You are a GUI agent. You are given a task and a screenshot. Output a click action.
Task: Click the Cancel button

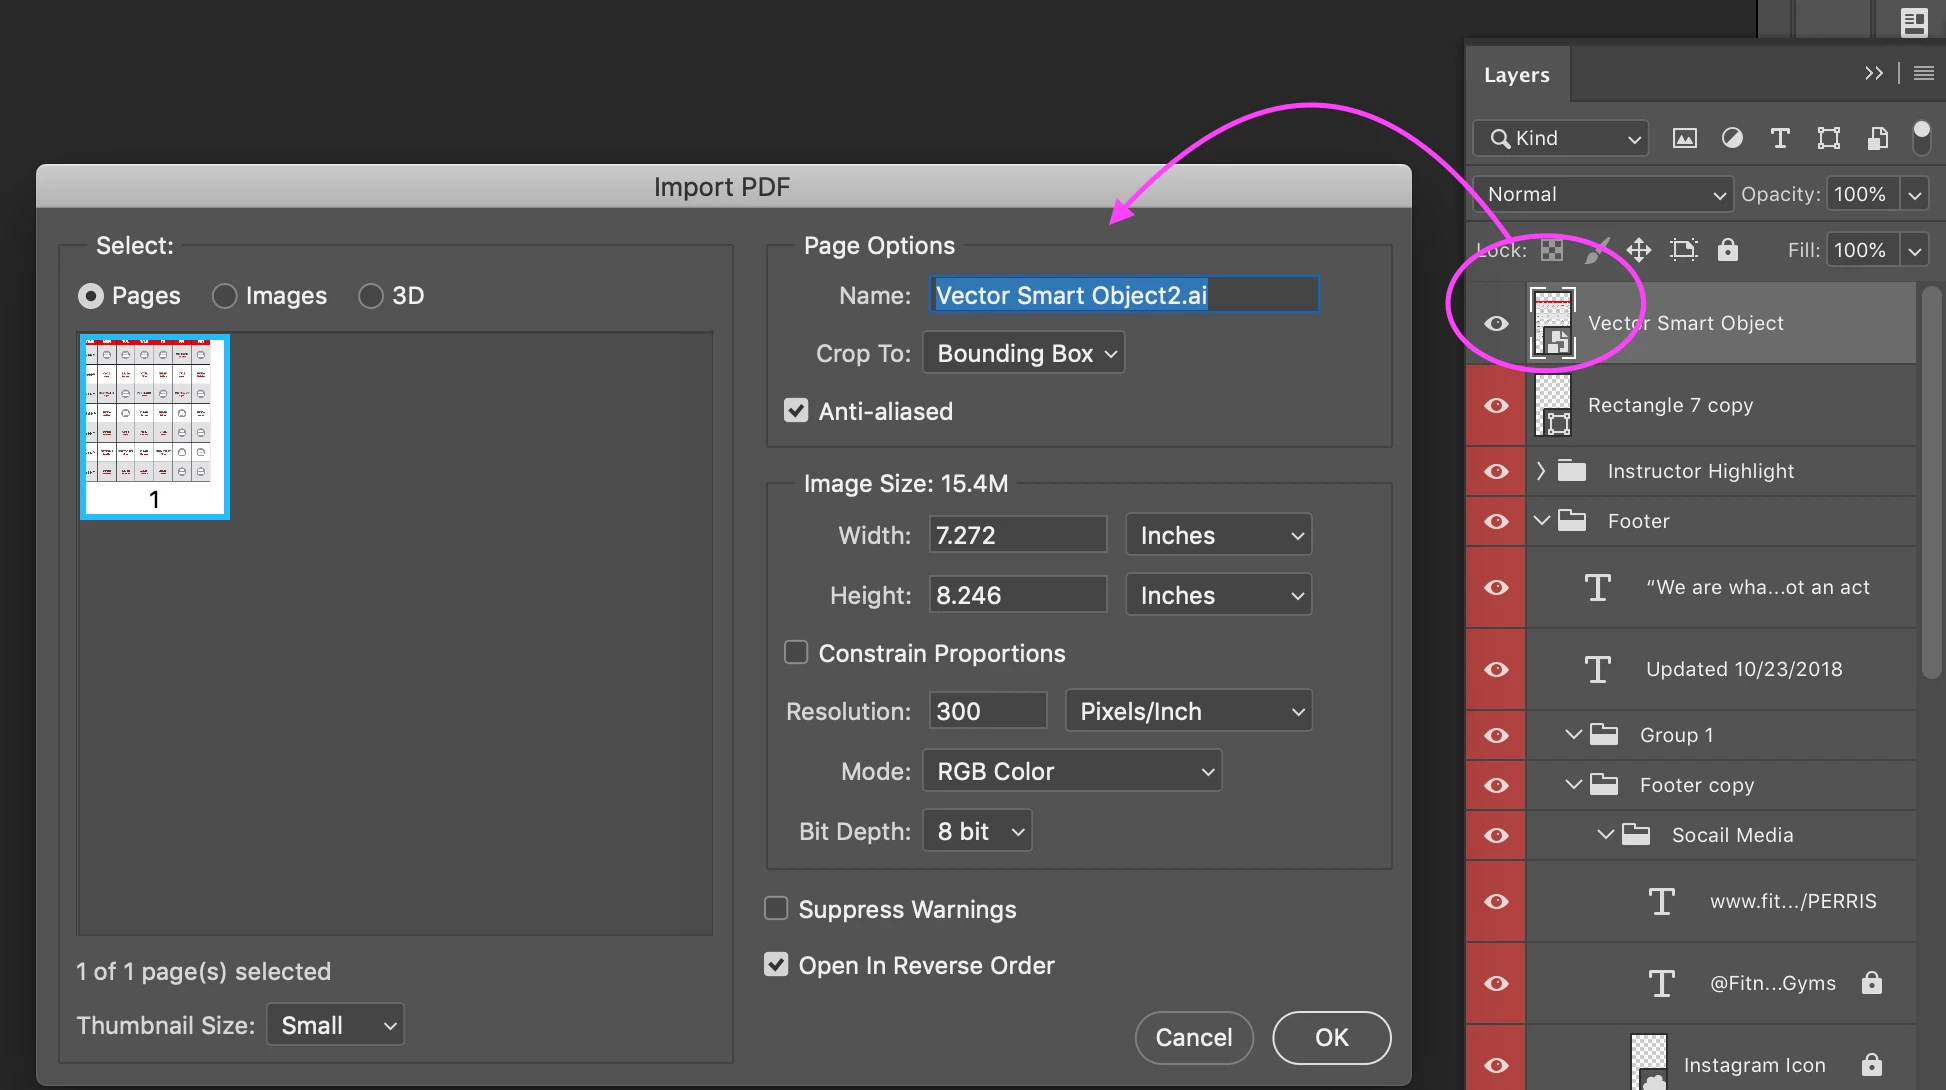[1193, 1037]
